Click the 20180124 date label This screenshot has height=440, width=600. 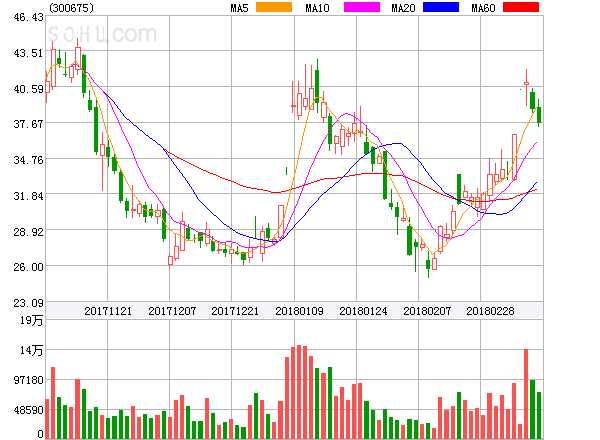click(x=363, y=311)
